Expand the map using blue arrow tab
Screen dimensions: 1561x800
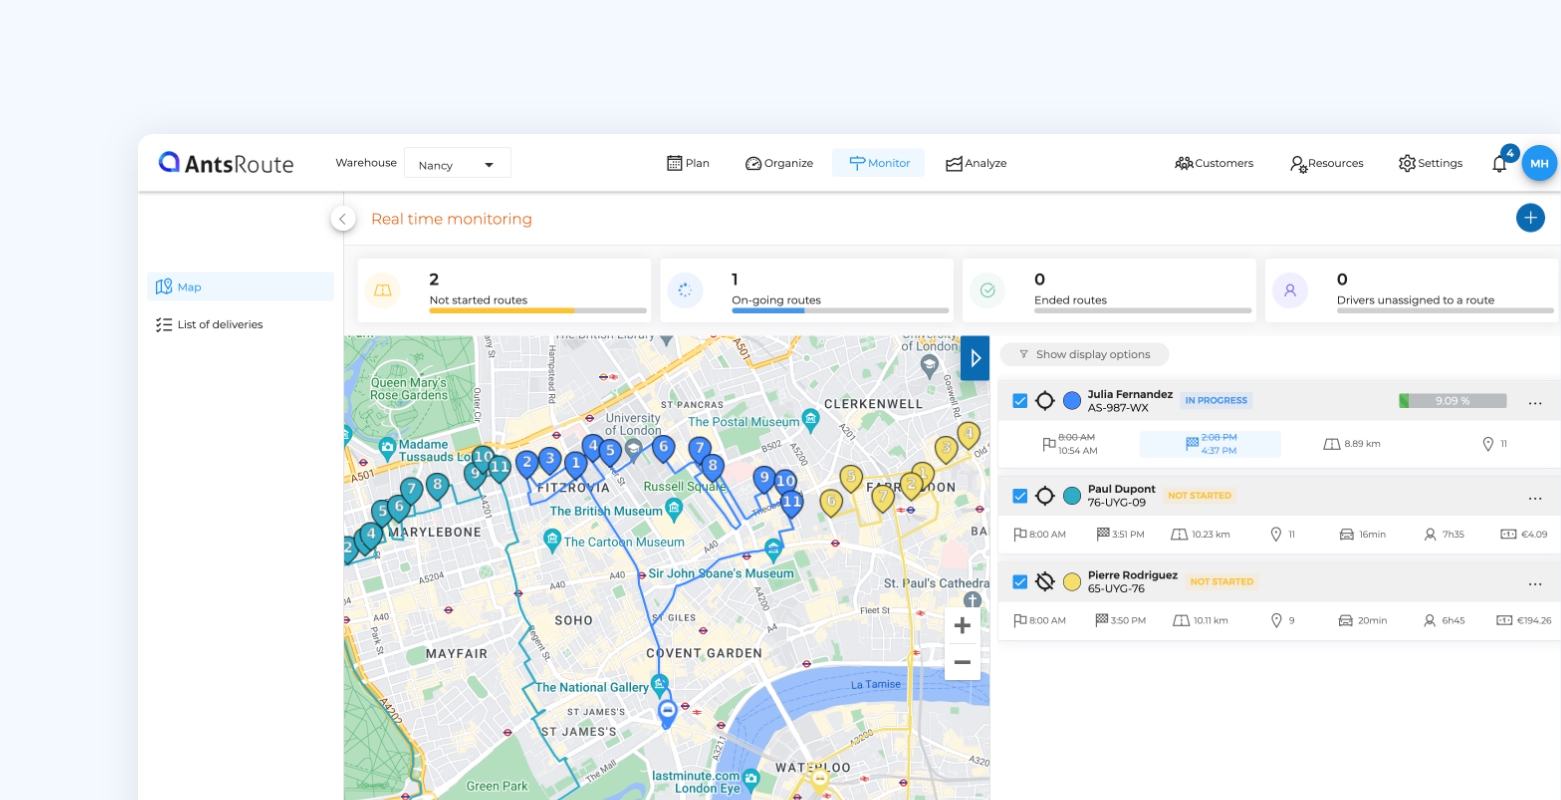tap(975, 358)
